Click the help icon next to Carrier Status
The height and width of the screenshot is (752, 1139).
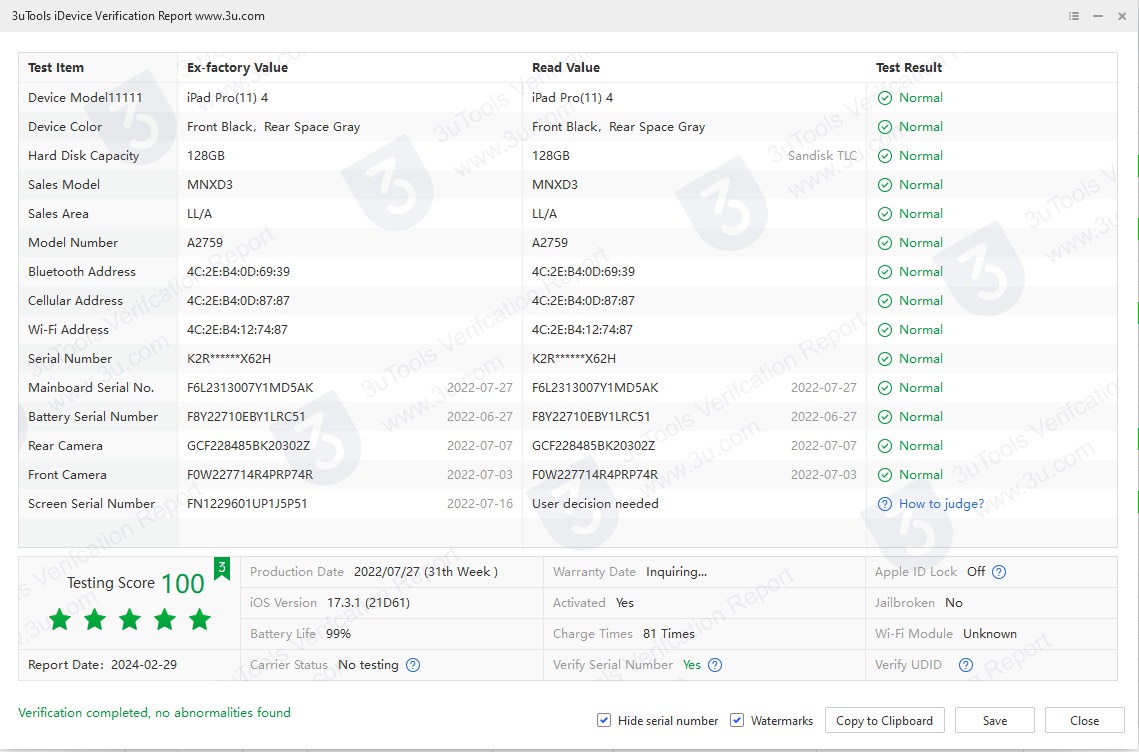[413, 665]
